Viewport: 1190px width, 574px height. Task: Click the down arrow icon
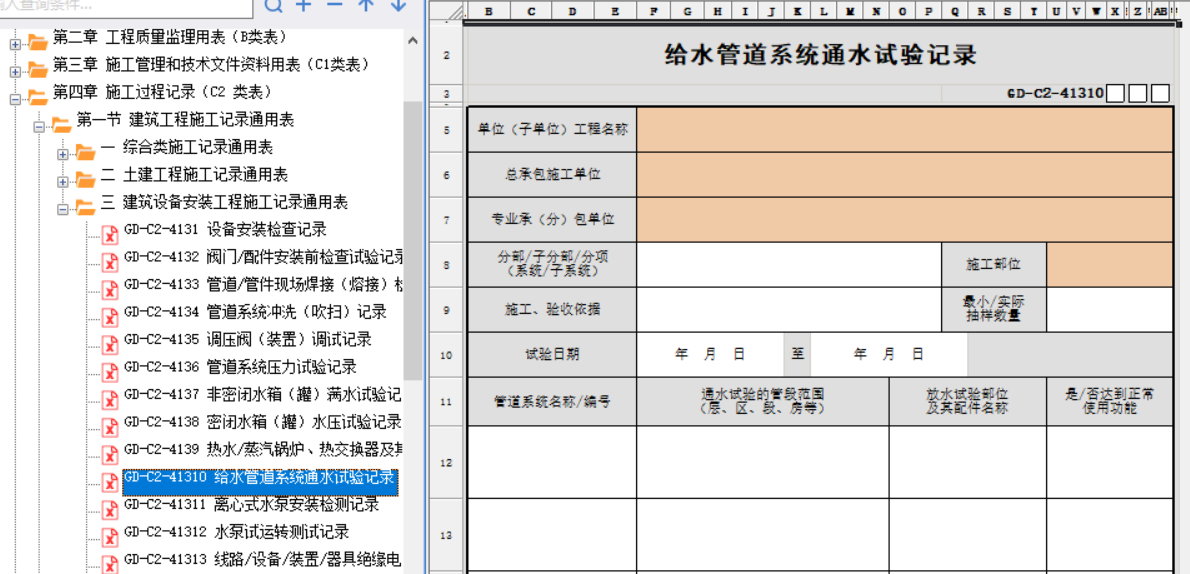[x=398, y=5]
